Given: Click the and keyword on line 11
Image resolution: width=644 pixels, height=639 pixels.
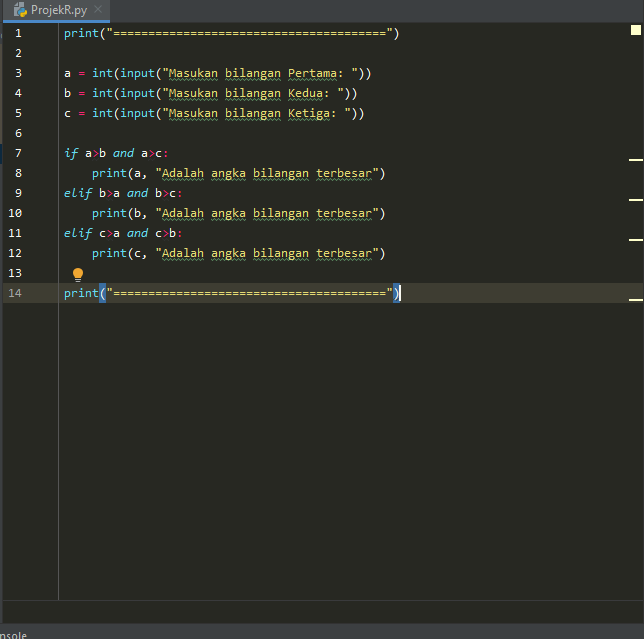Looking at the screenshot, I should pos(137,233).
